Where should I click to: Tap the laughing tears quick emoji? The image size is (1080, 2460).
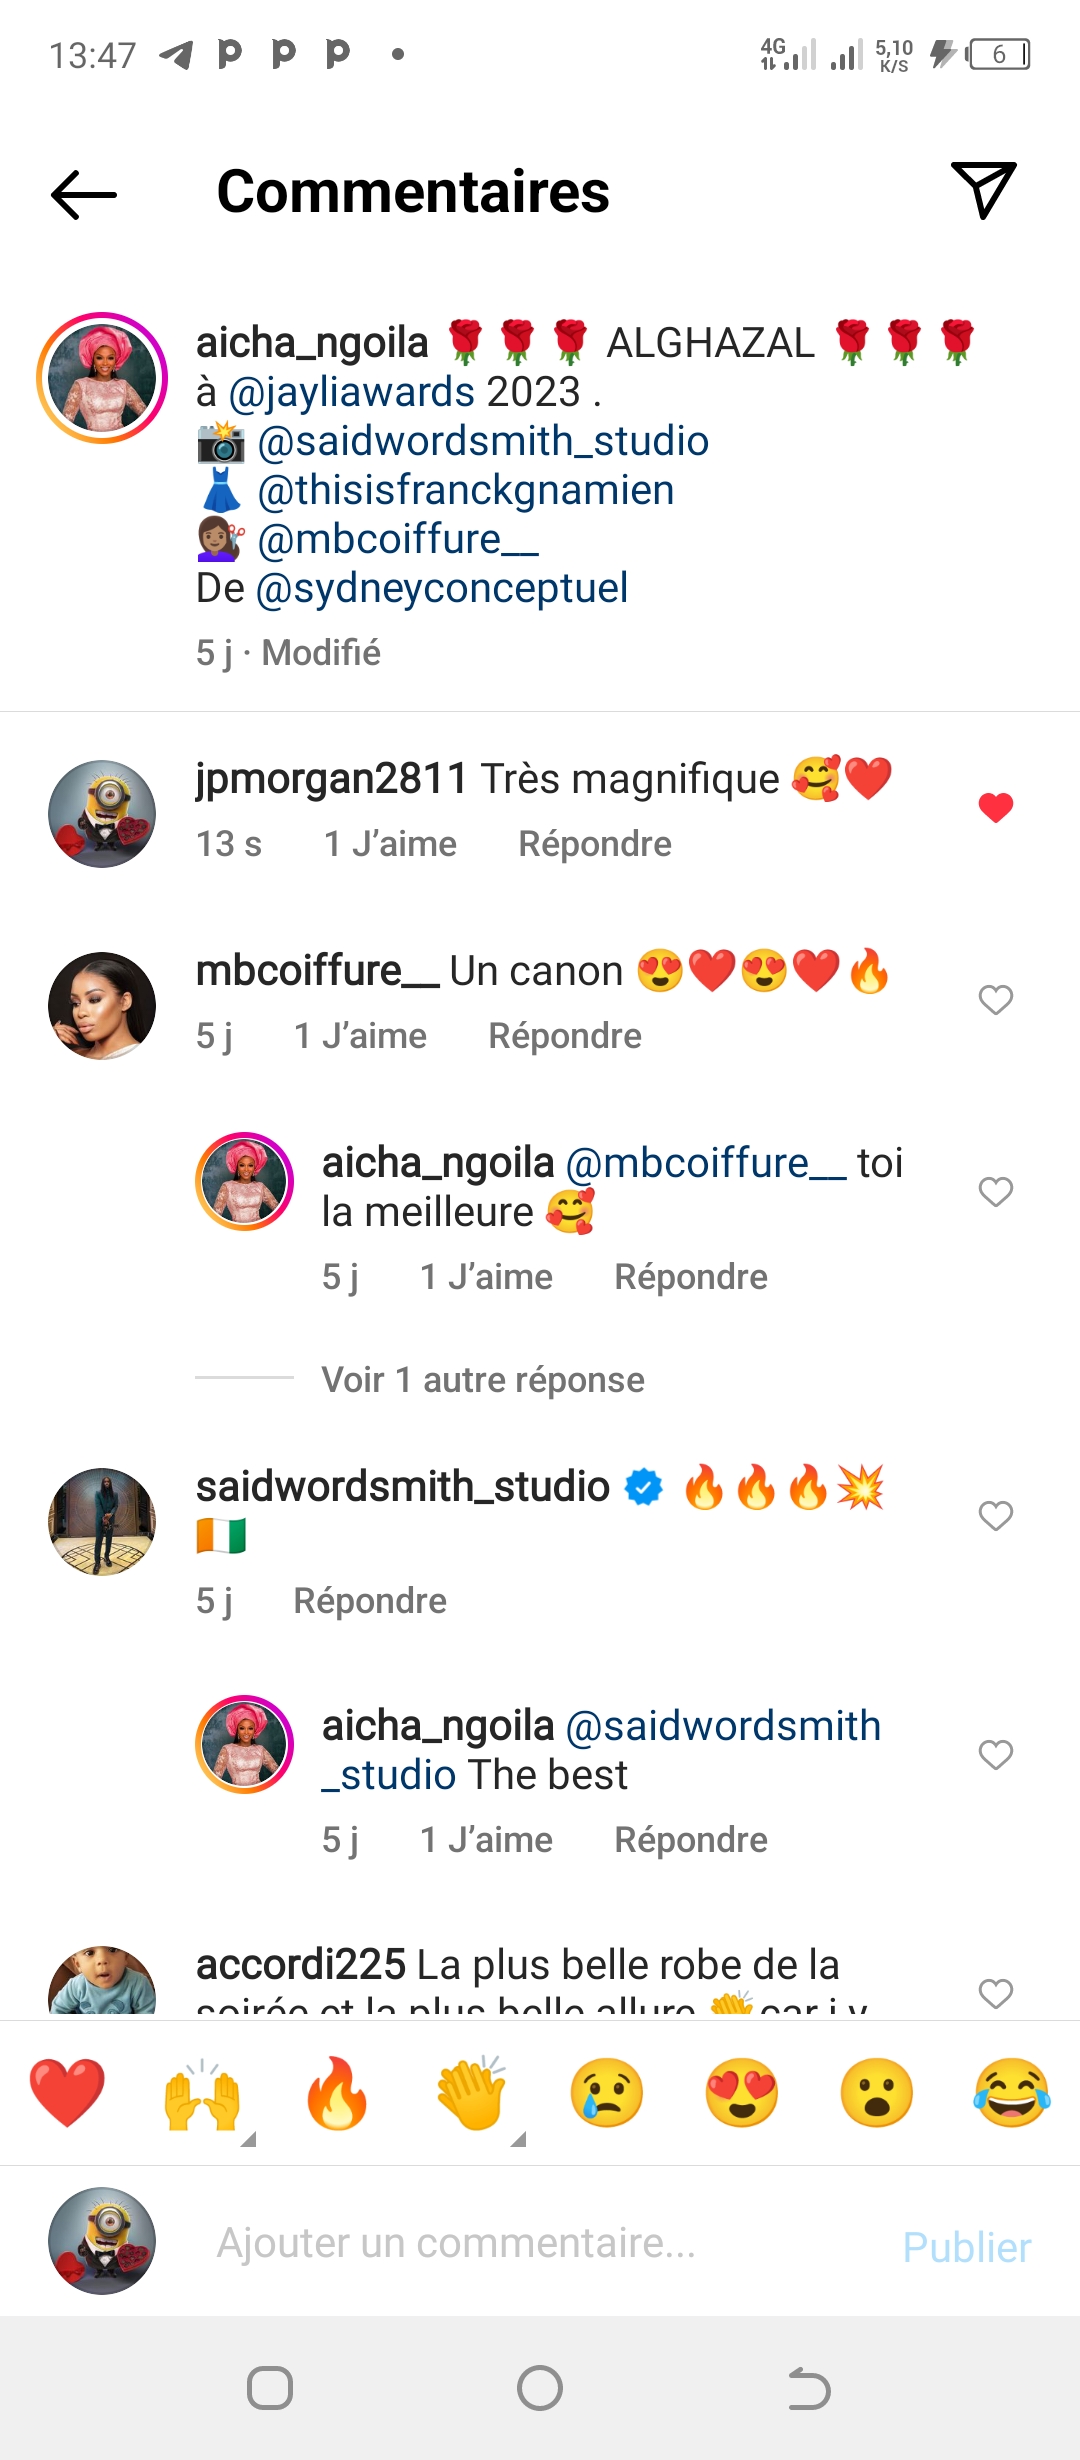[x=1012, y=2094]
